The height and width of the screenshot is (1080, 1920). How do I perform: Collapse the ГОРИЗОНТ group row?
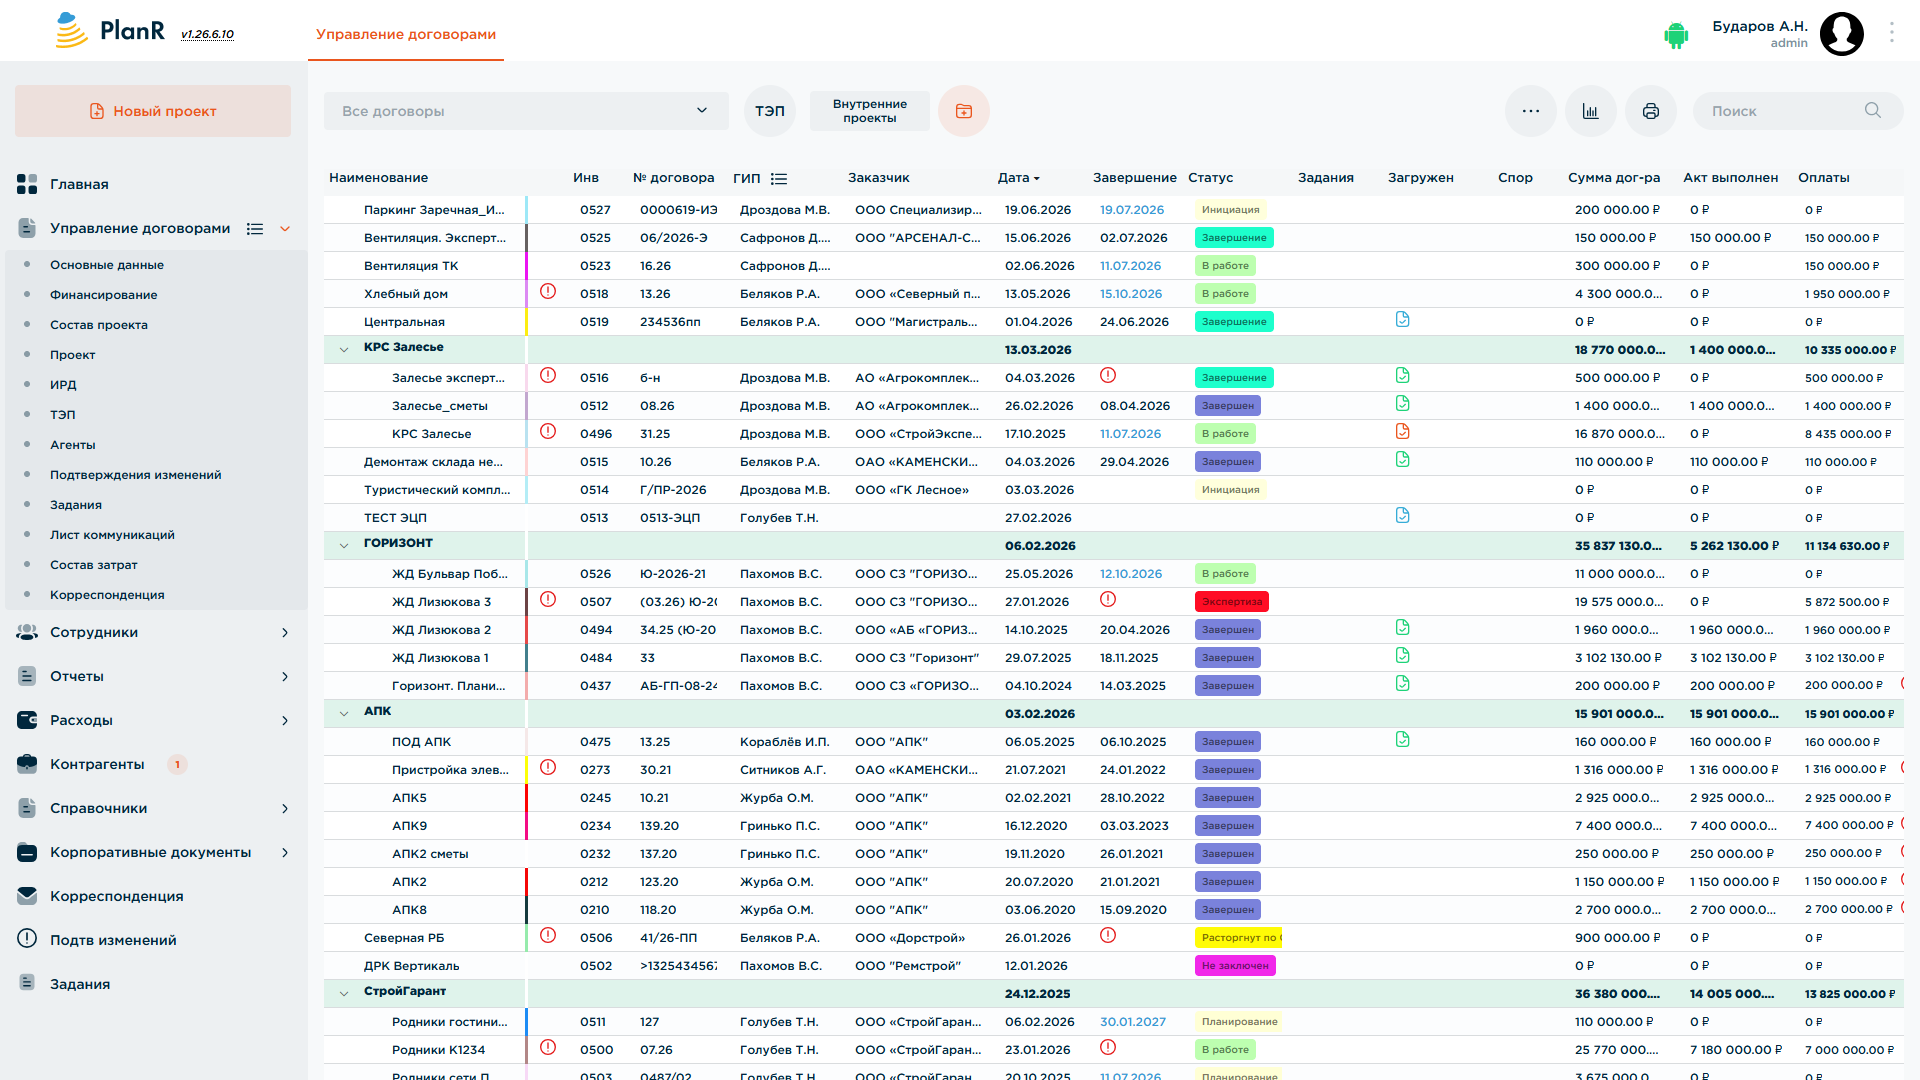tap(344, 545)
